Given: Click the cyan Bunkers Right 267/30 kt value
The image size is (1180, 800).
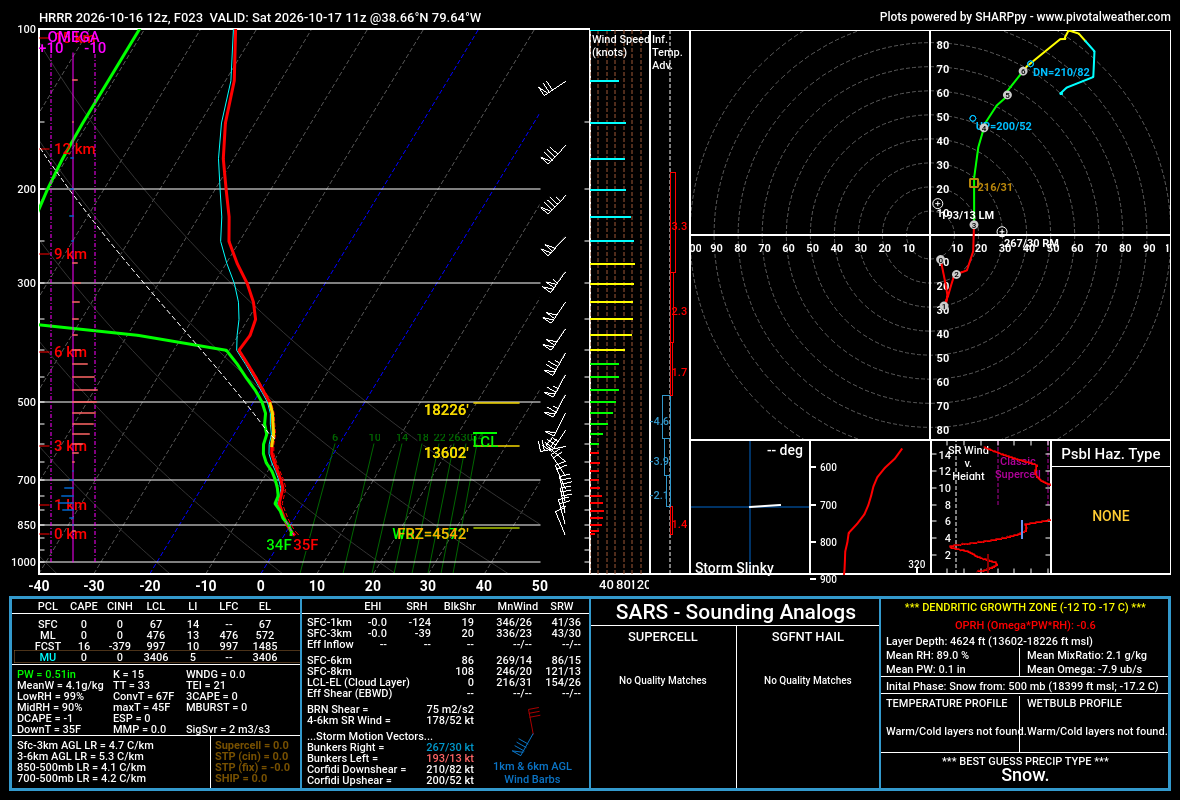Looking at the screenshot, I should tap(450, 747).
